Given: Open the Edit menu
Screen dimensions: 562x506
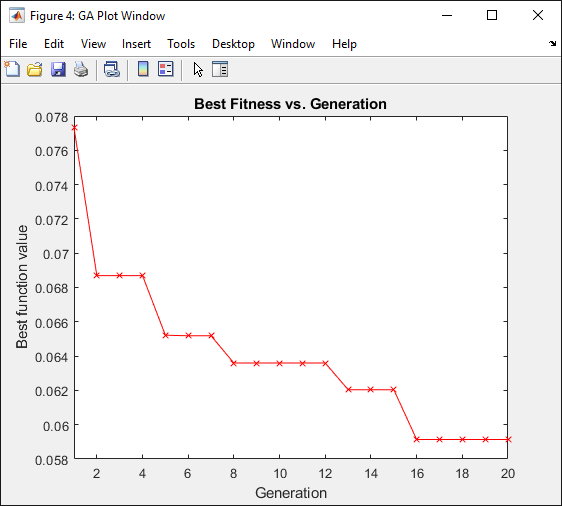Looking at the screenshot, I should coord(54,44).
